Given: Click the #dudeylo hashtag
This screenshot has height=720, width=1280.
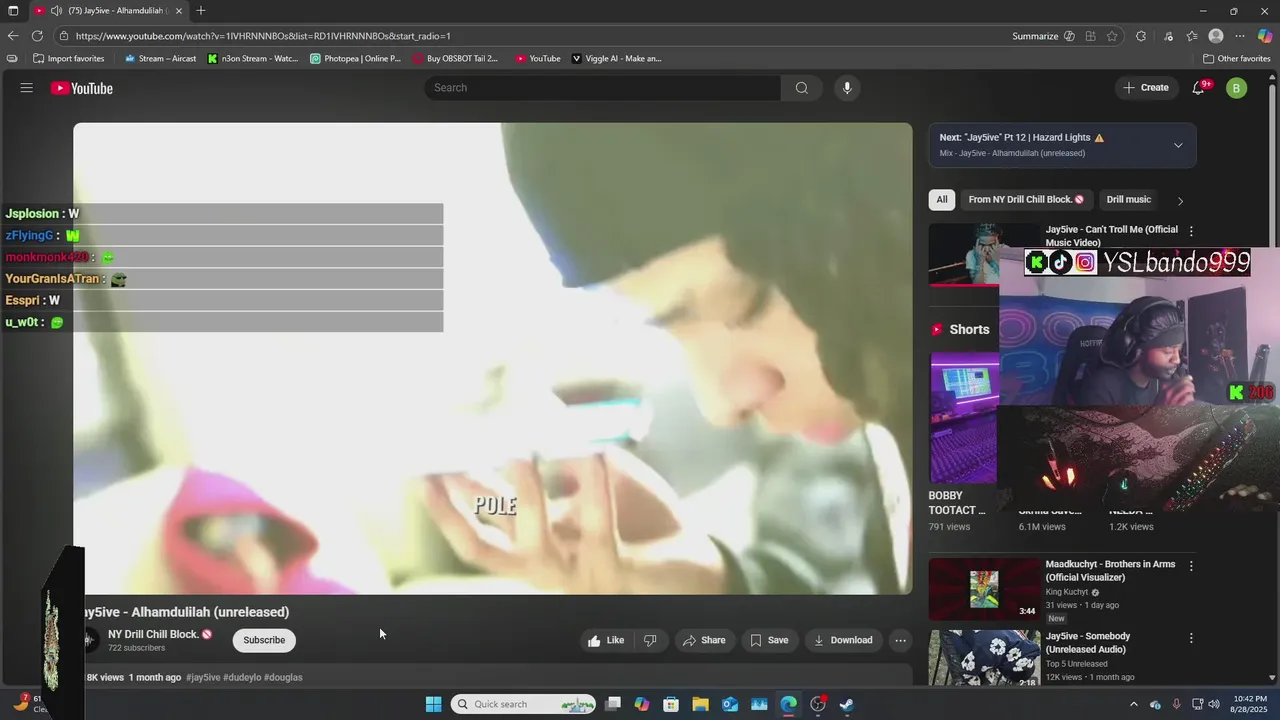Looking at the screenshot, I should (242, 678).
